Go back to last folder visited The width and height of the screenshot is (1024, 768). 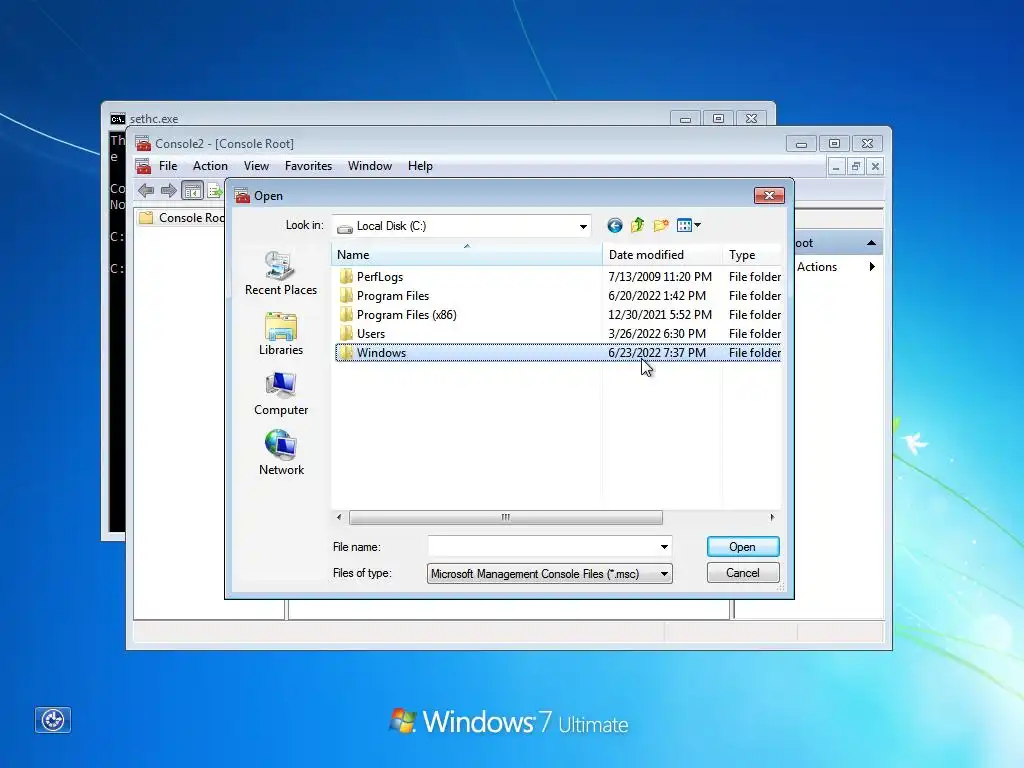coord(615,226)
